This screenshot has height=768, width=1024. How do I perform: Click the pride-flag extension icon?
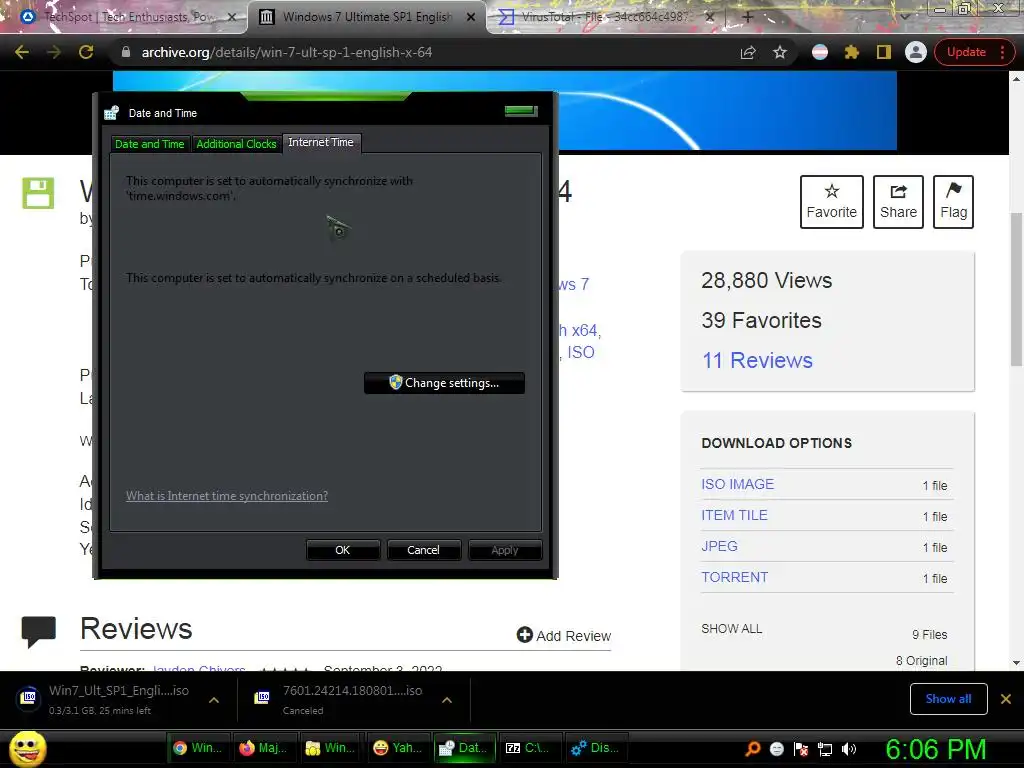820,52
